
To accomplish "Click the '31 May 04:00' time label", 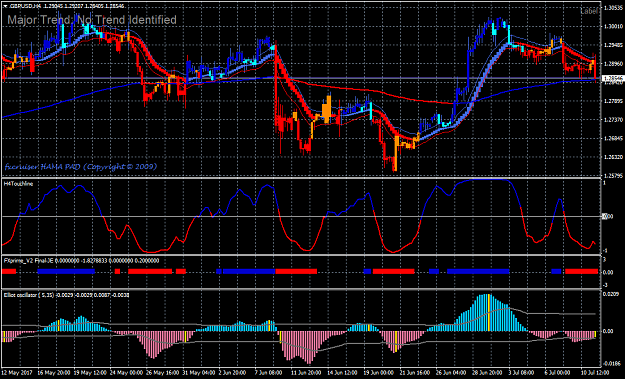I will coord(198,373).
